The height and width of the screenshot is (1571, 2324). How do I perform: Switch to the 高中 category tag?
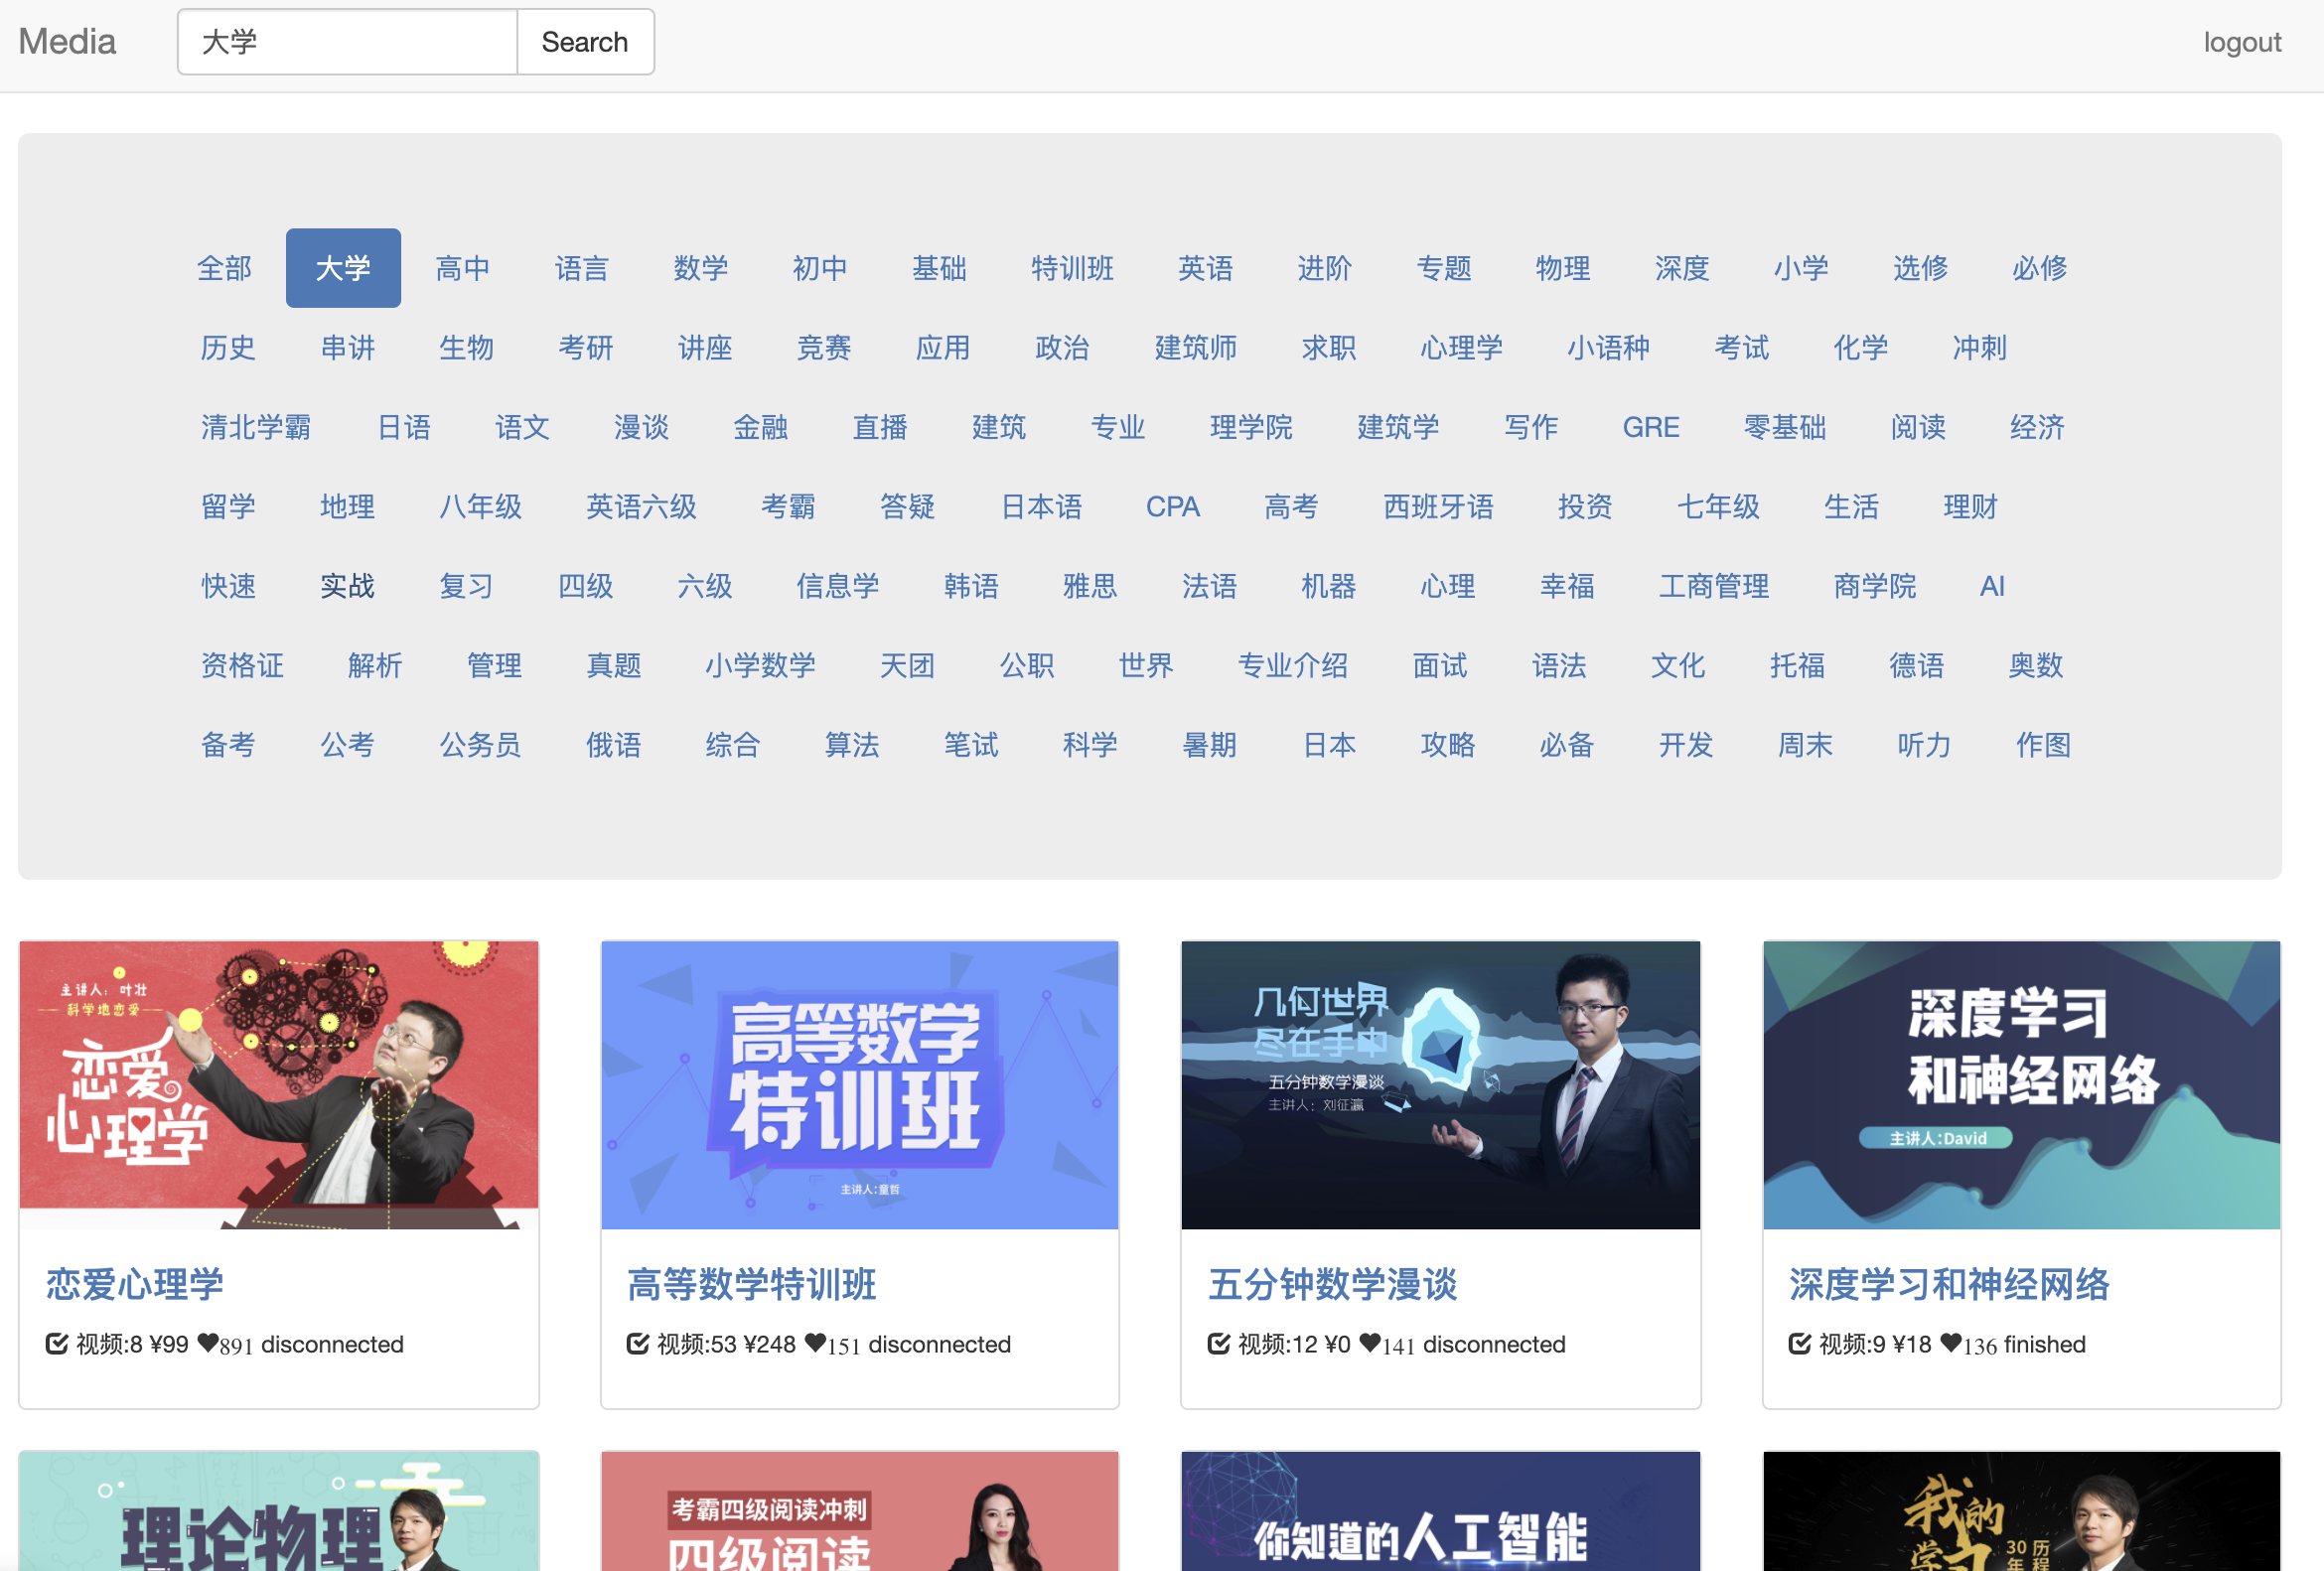(463, 268)
